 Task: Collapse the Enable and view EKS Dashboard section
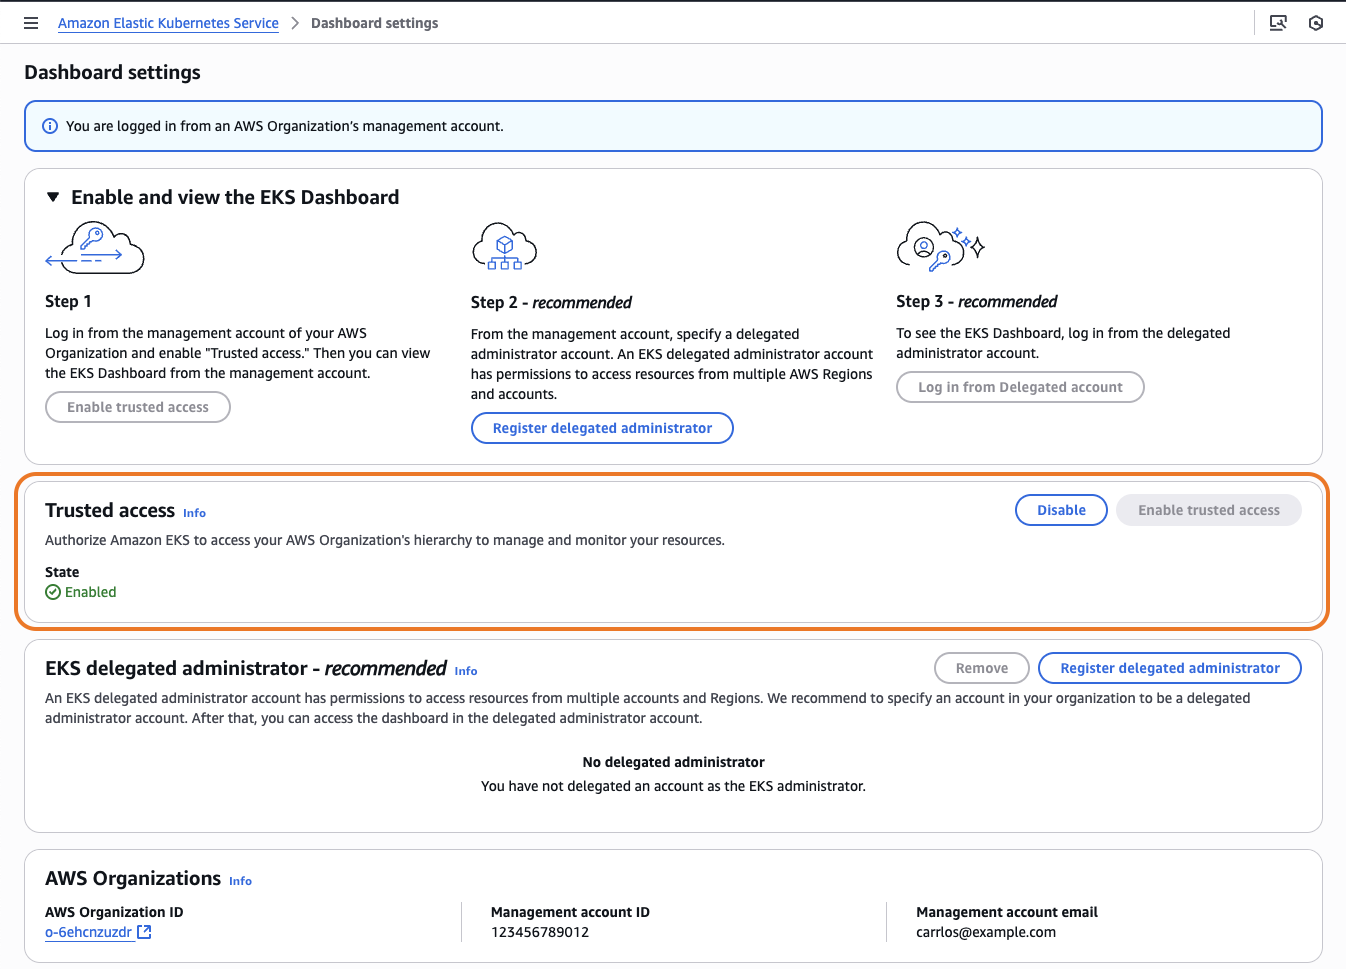[52, 197]
